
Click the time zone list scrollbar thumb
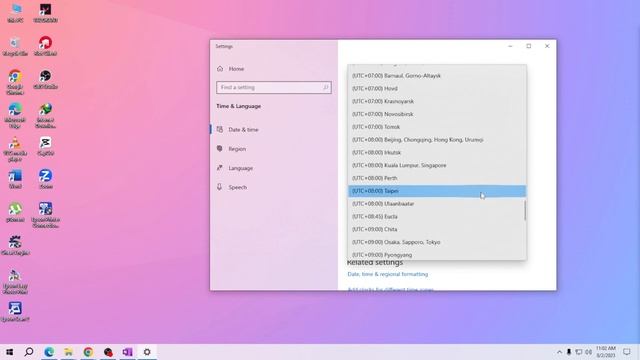(x=525, y=210)
